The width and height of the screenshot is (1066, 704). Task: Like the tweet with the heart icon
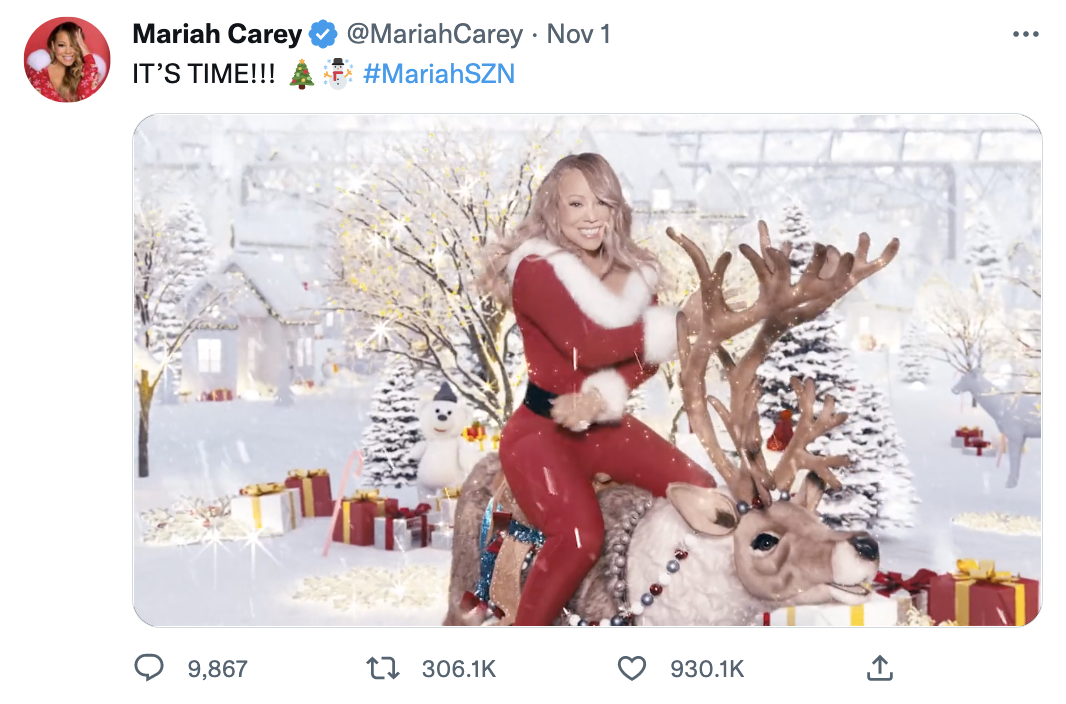click(631, 668)
